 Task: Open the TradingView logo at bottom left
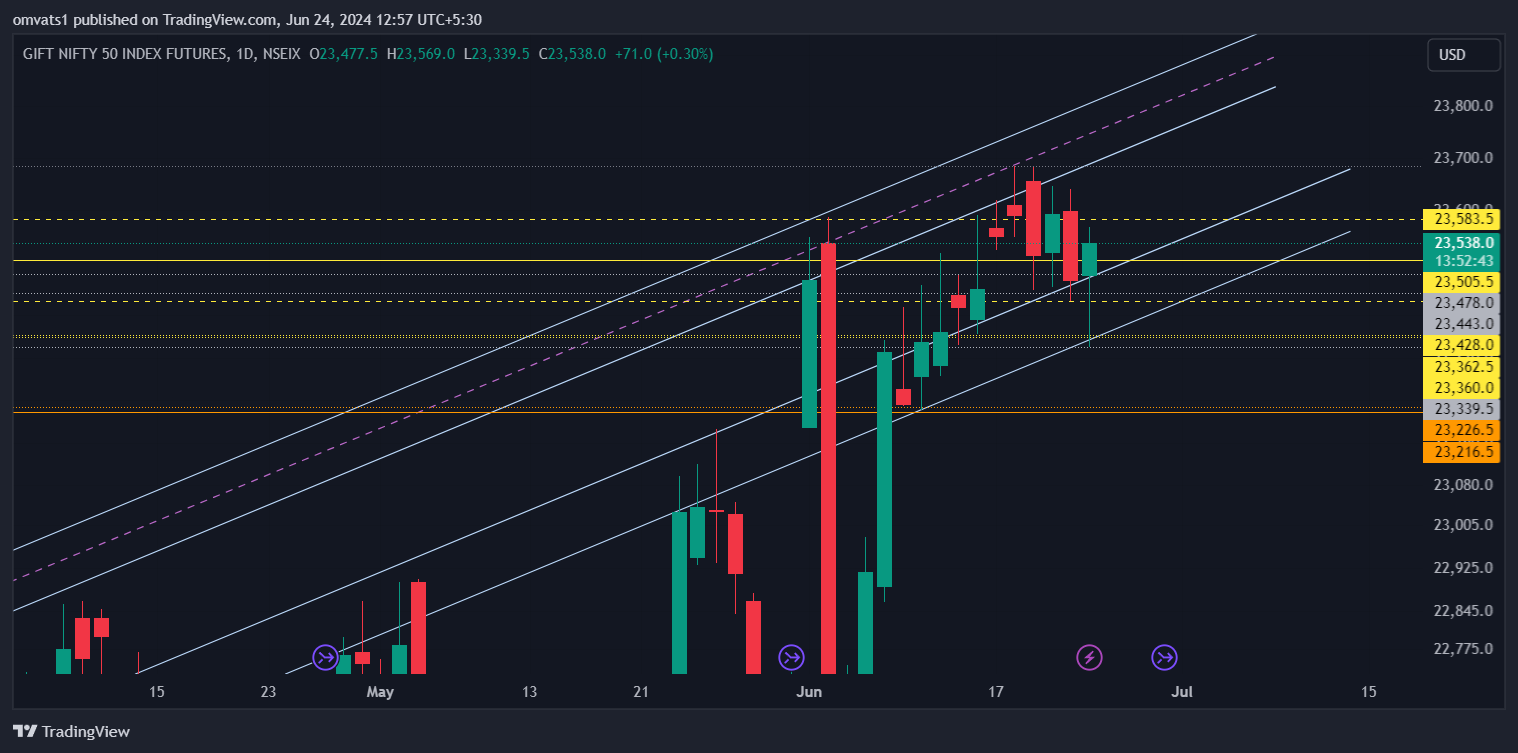71,731
